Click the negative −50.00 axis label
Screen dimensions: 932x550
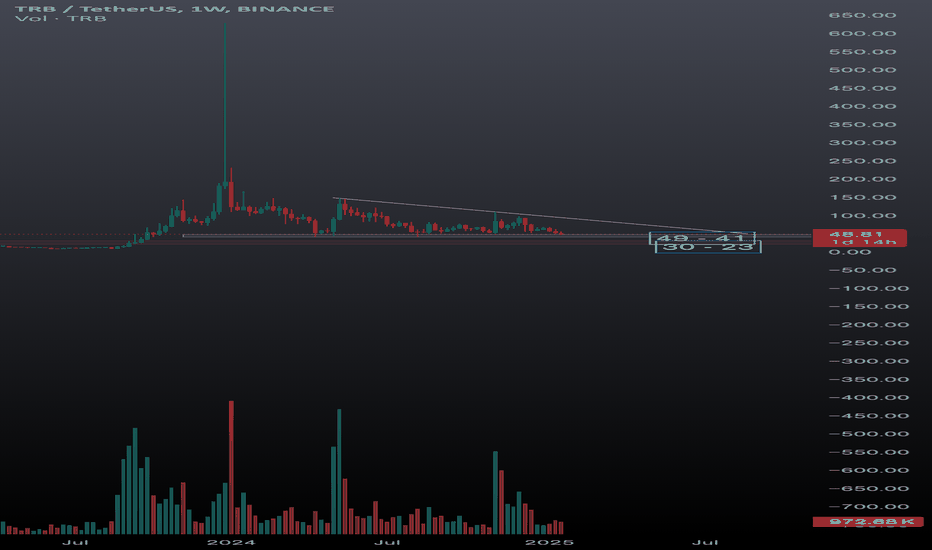[x=862, y=271]
